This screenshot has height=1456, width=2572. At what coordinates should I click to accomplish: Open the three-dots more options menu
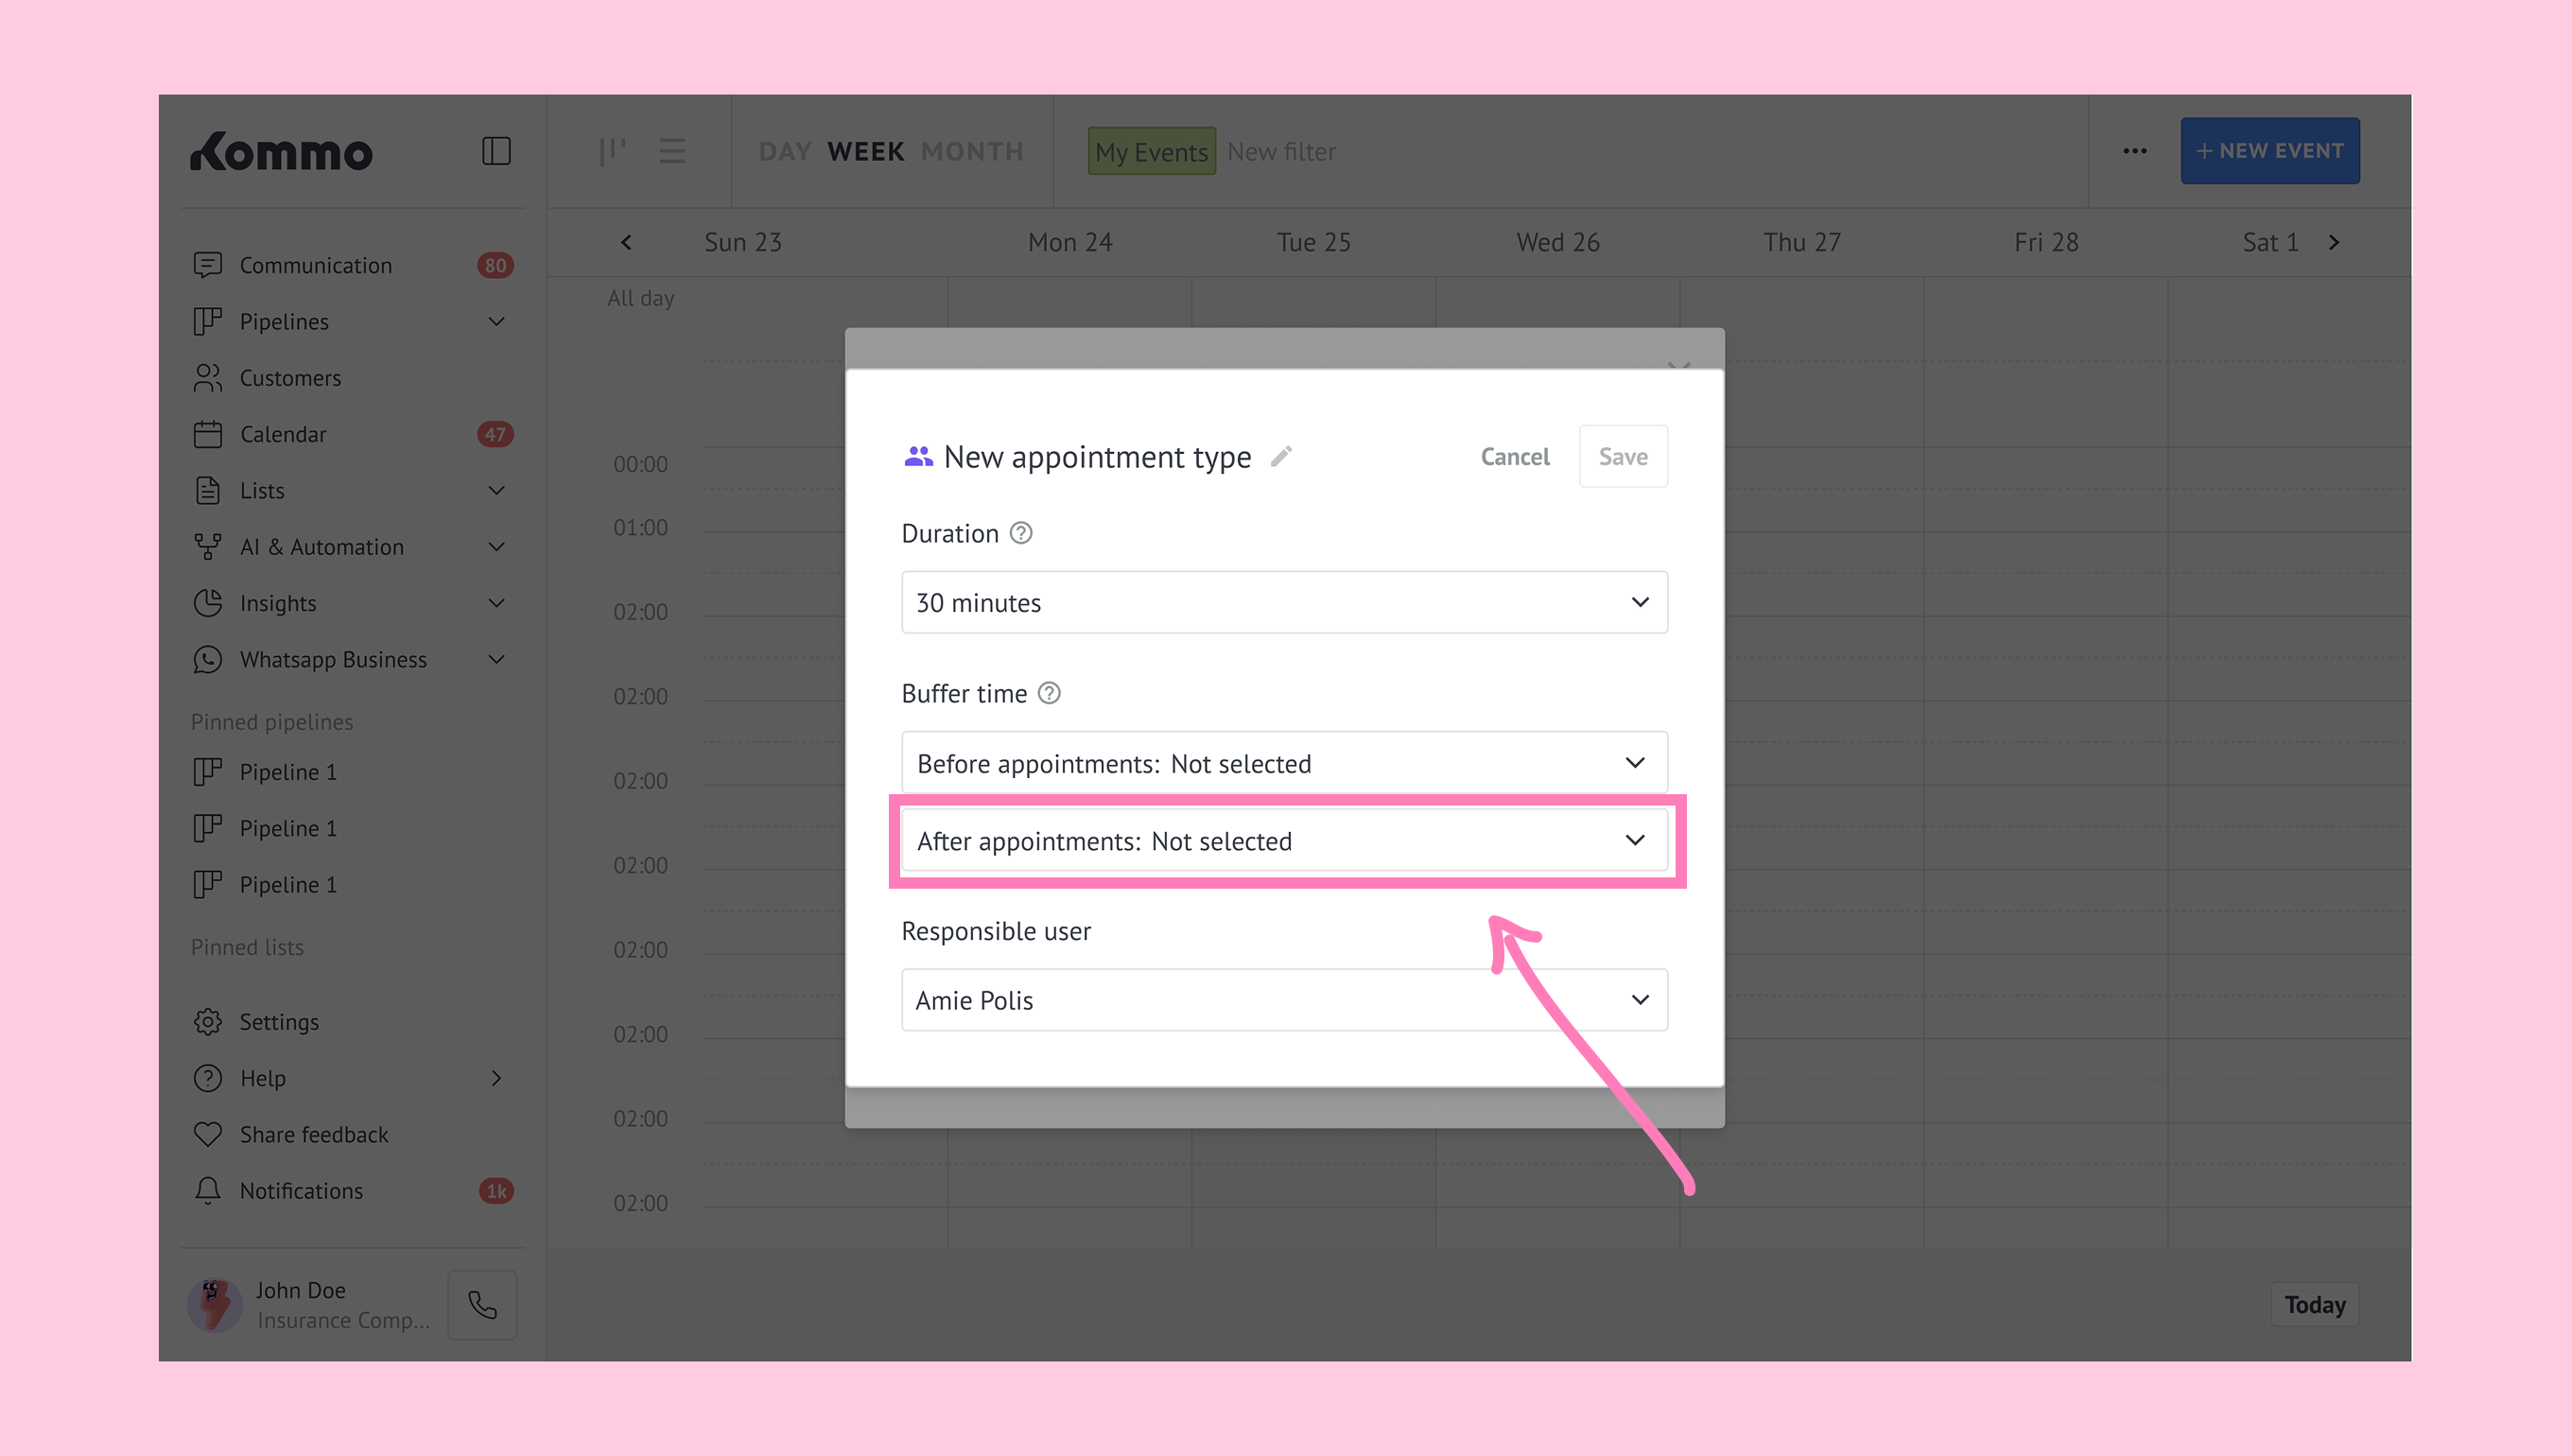[x=2134, y=151]
